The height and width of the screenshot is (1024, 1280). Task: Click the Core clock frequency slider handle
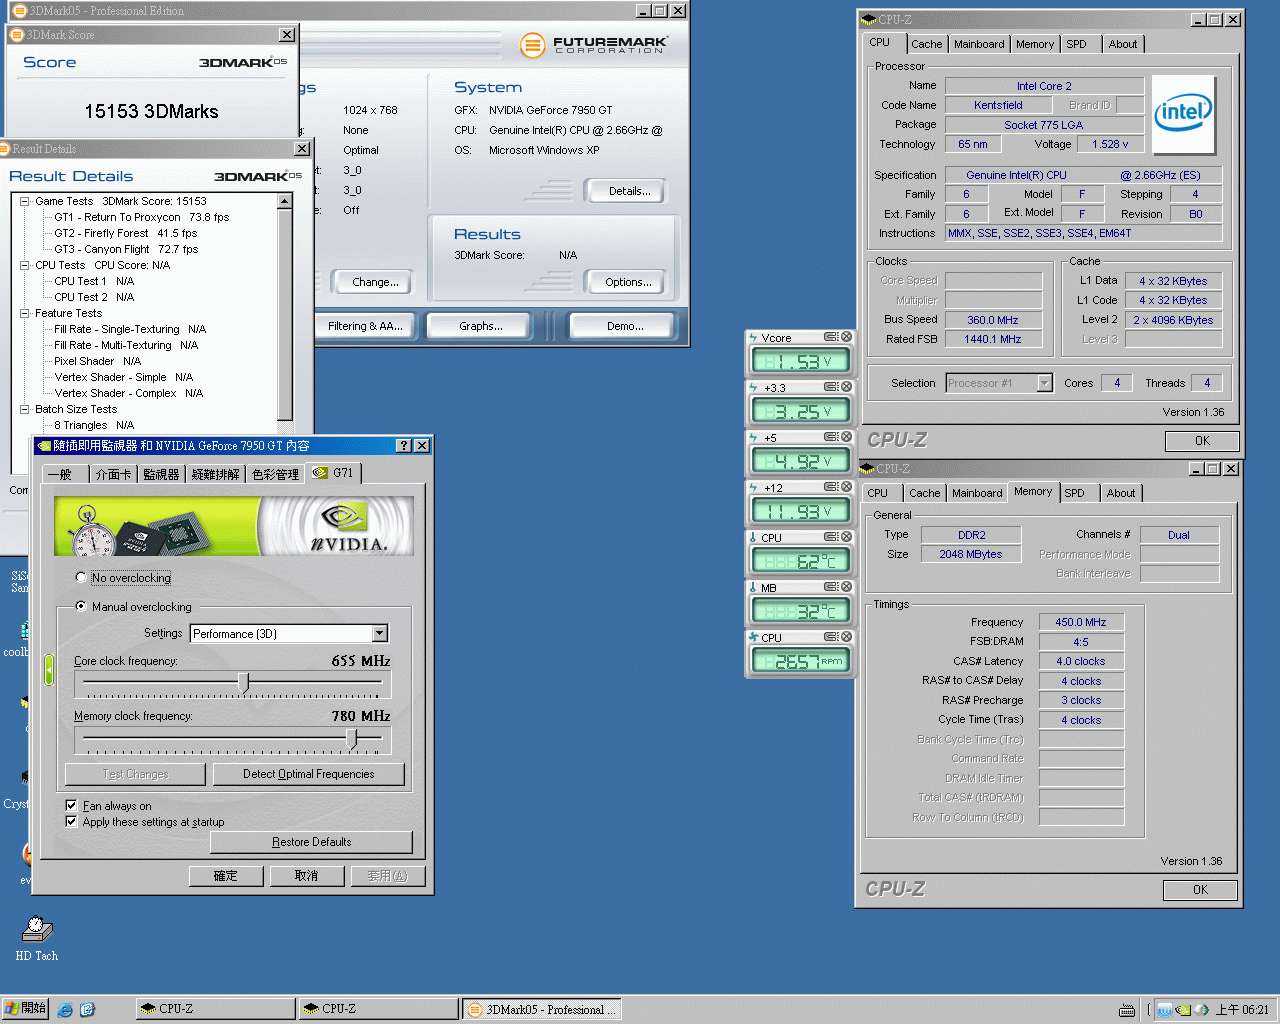point(243,682)
